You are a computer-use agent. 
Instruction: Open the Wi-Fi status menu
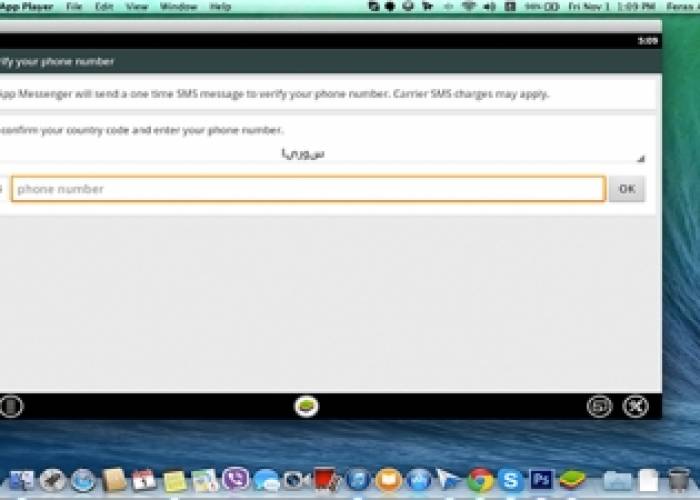(x=469, y=6)
